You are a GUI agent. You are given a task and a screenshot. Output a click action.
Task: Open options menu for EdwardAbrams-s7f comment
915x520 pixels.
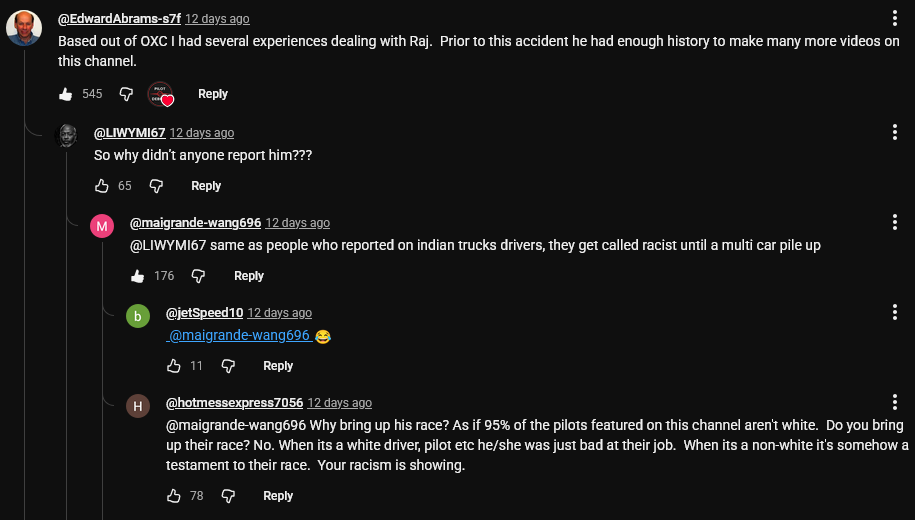point(894,19)
